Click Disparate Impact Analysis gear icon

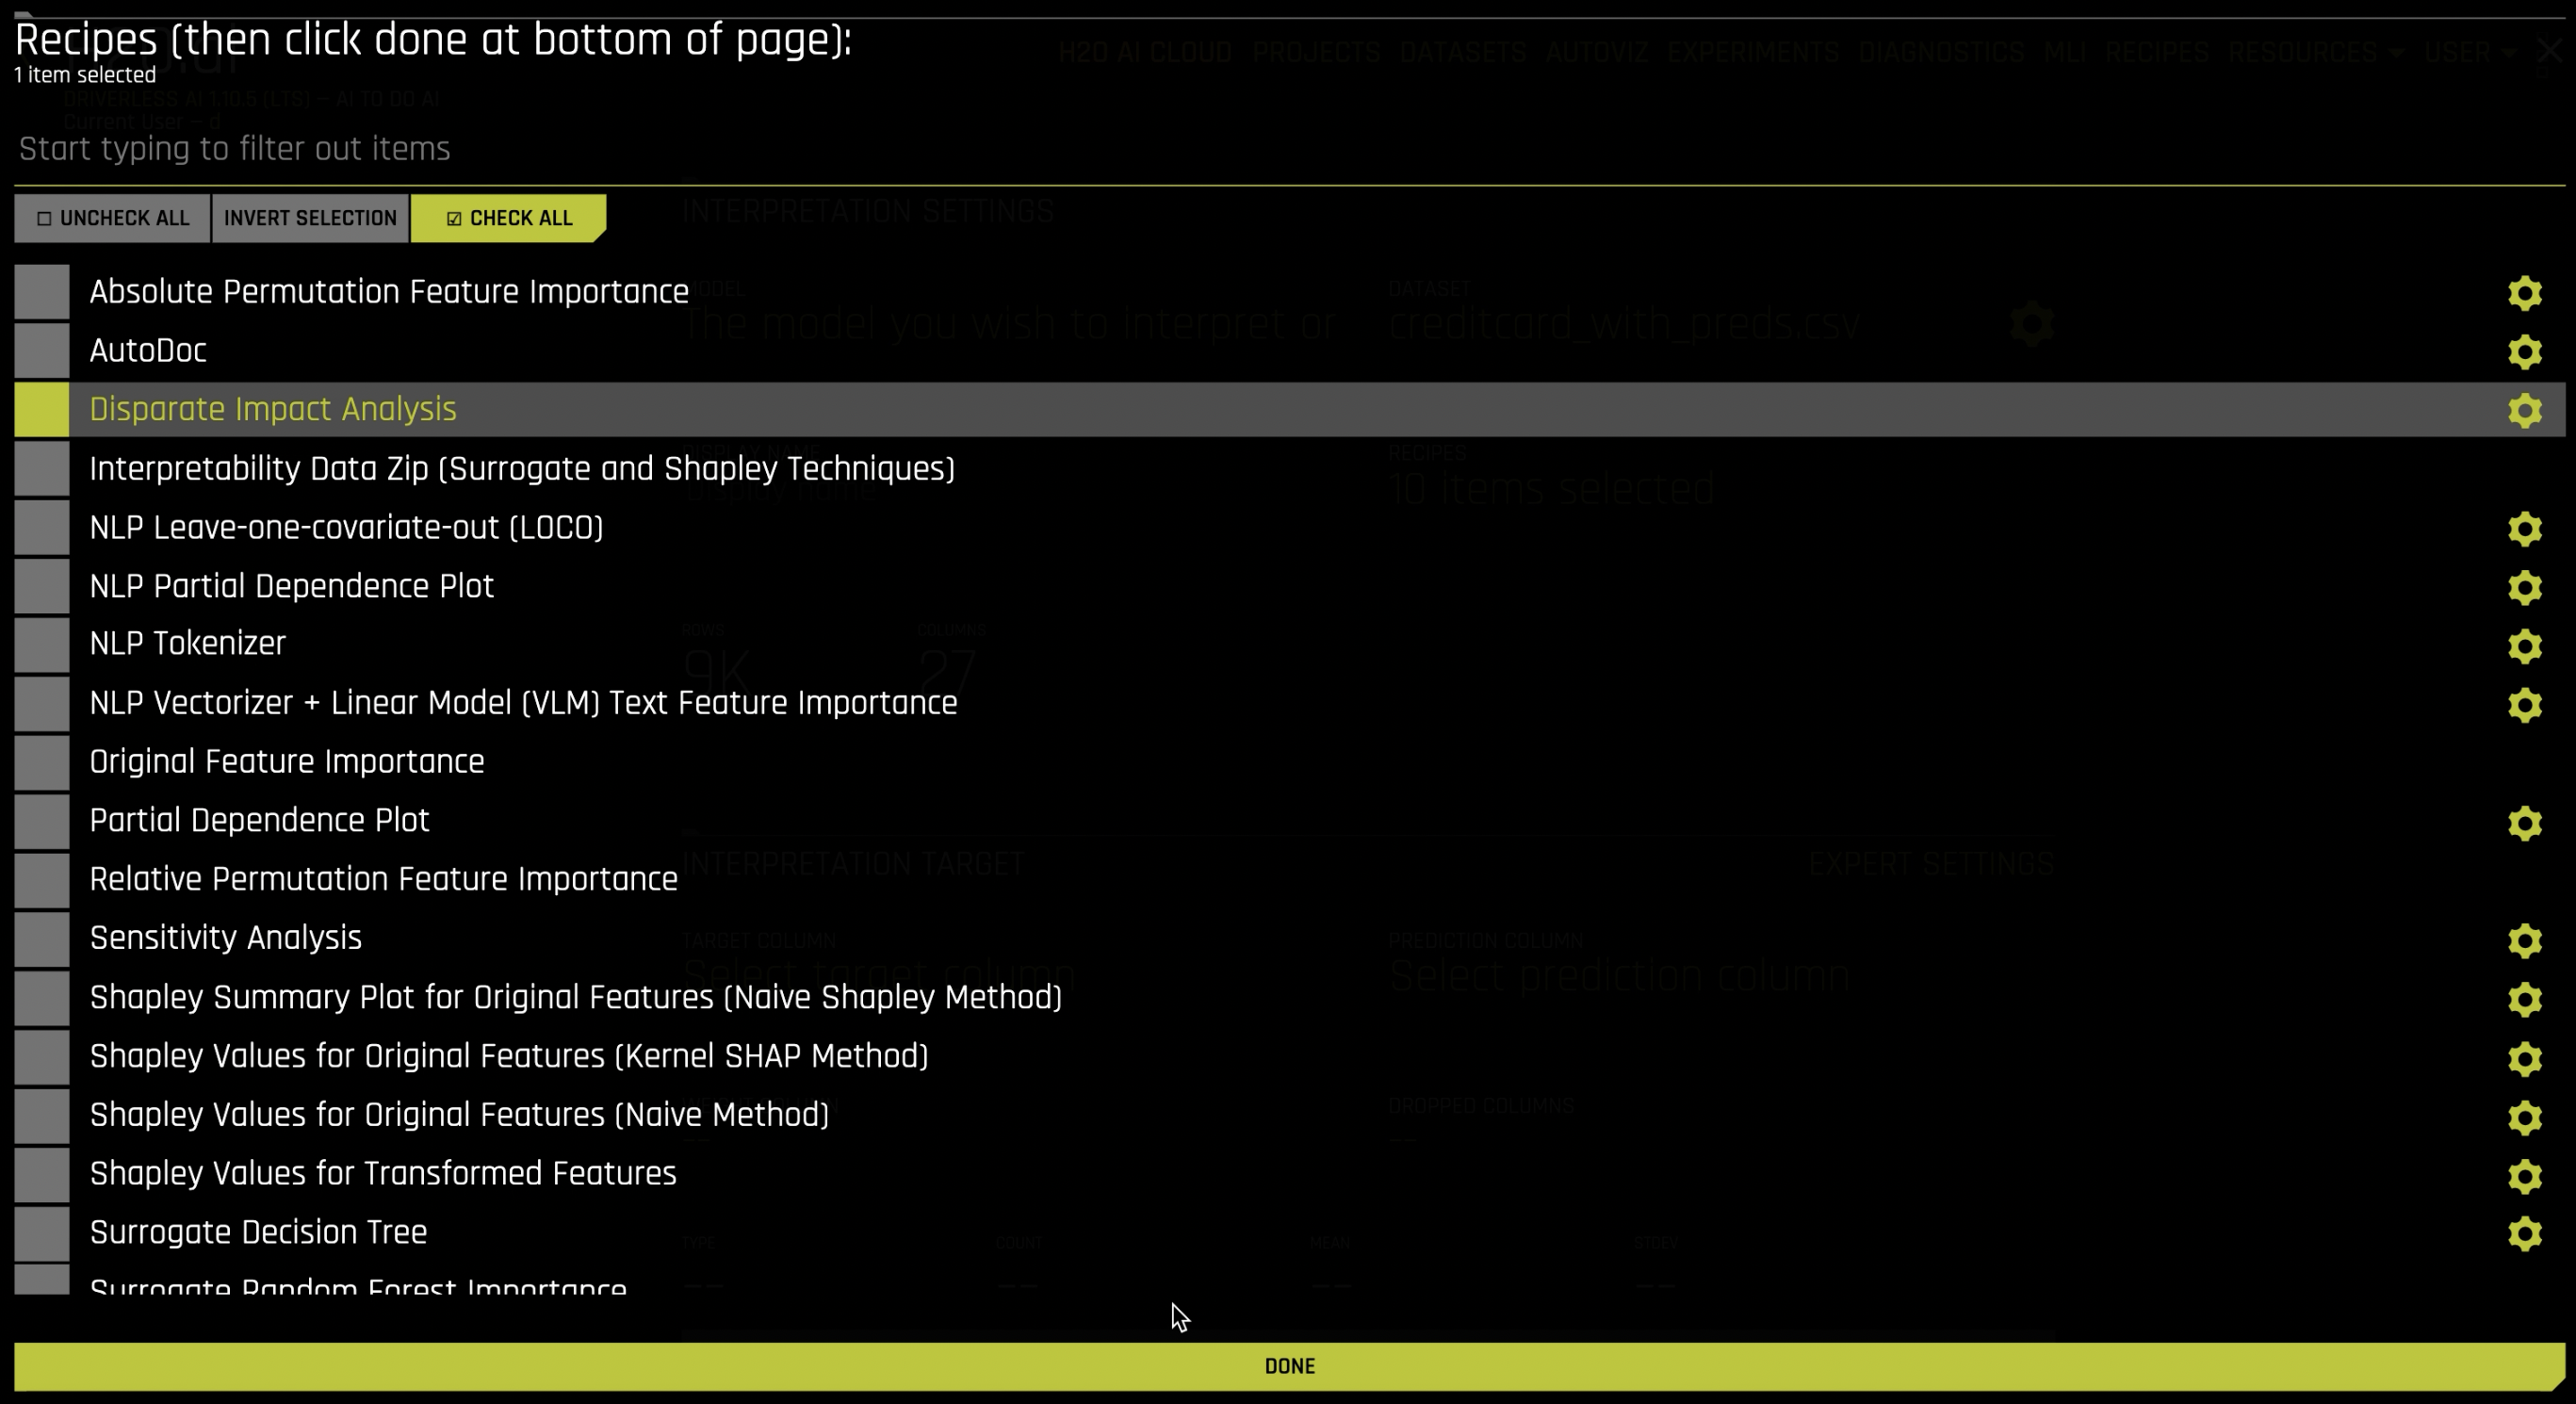2524,410
